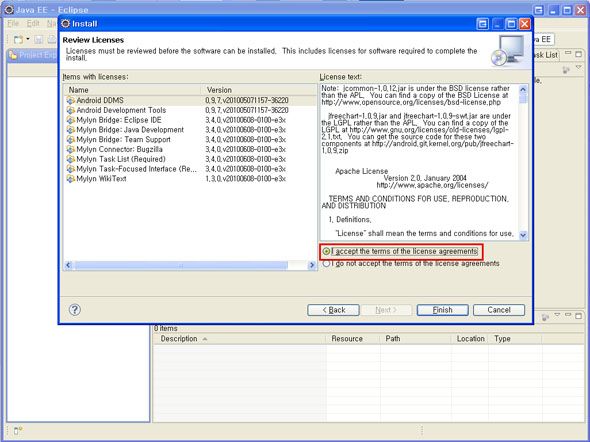590x442 pixels.
Task: Open the File menu in Eclipse window
Action: (13, 24)
